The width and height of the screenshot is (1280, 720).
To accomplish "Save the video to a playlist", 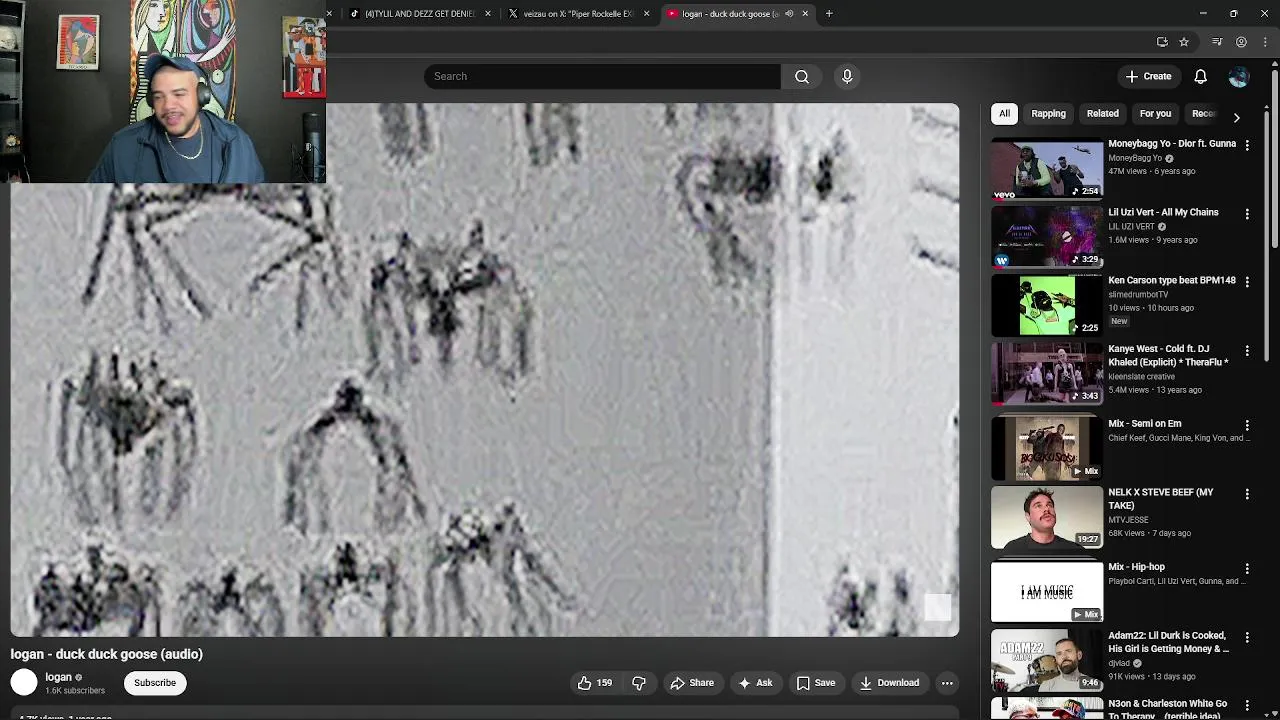I will tap(816, 683).
